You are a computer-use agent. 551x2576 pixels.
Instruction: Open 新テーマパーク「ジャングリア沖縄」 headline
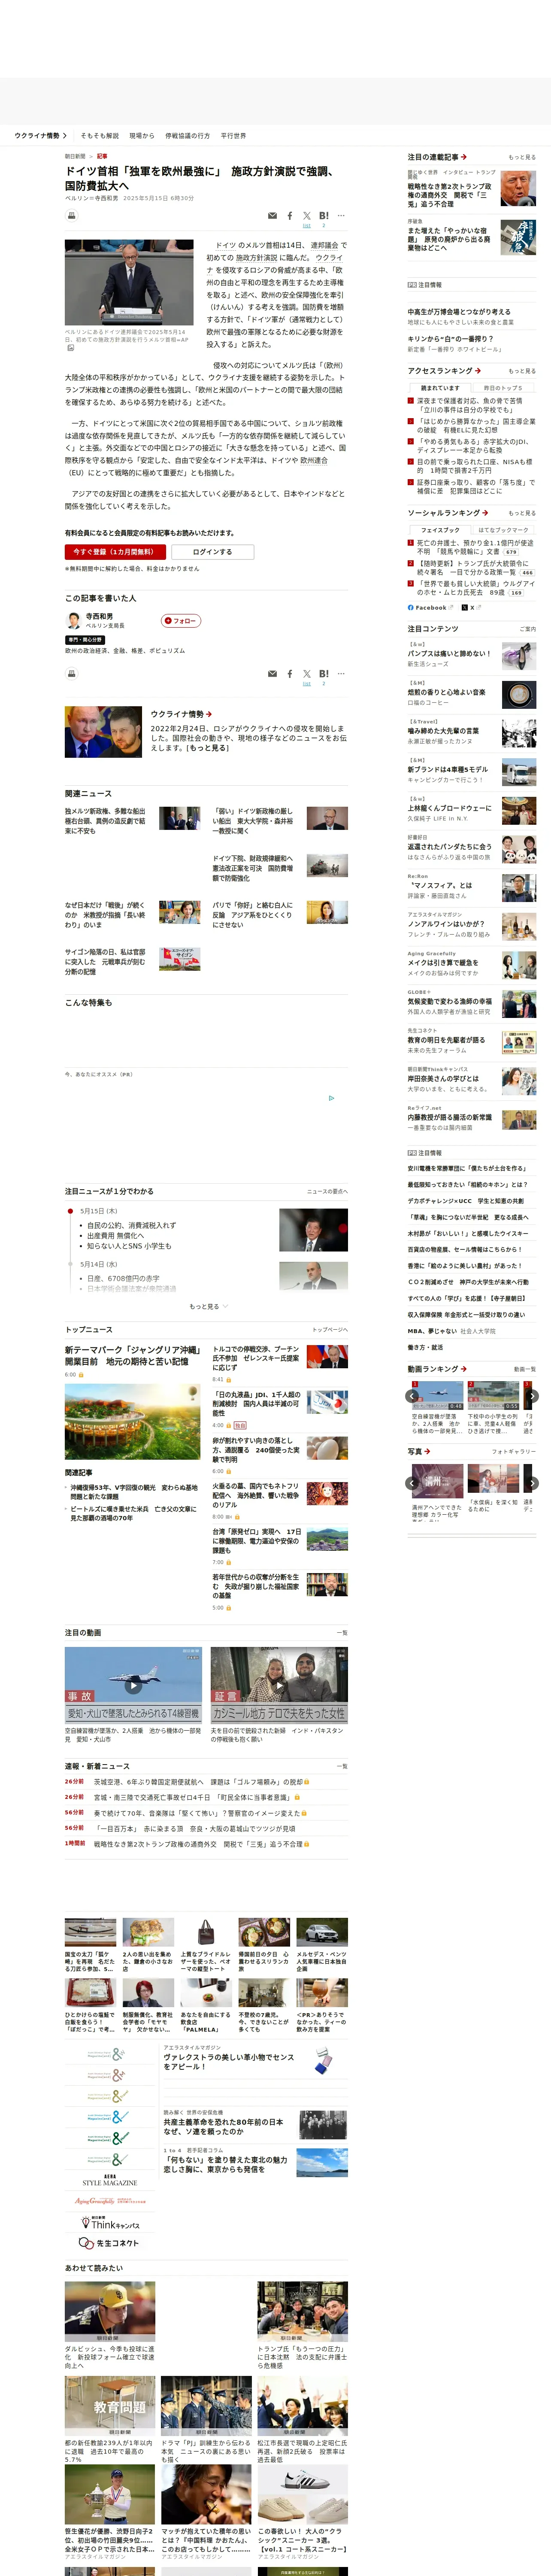point(133,1355)
